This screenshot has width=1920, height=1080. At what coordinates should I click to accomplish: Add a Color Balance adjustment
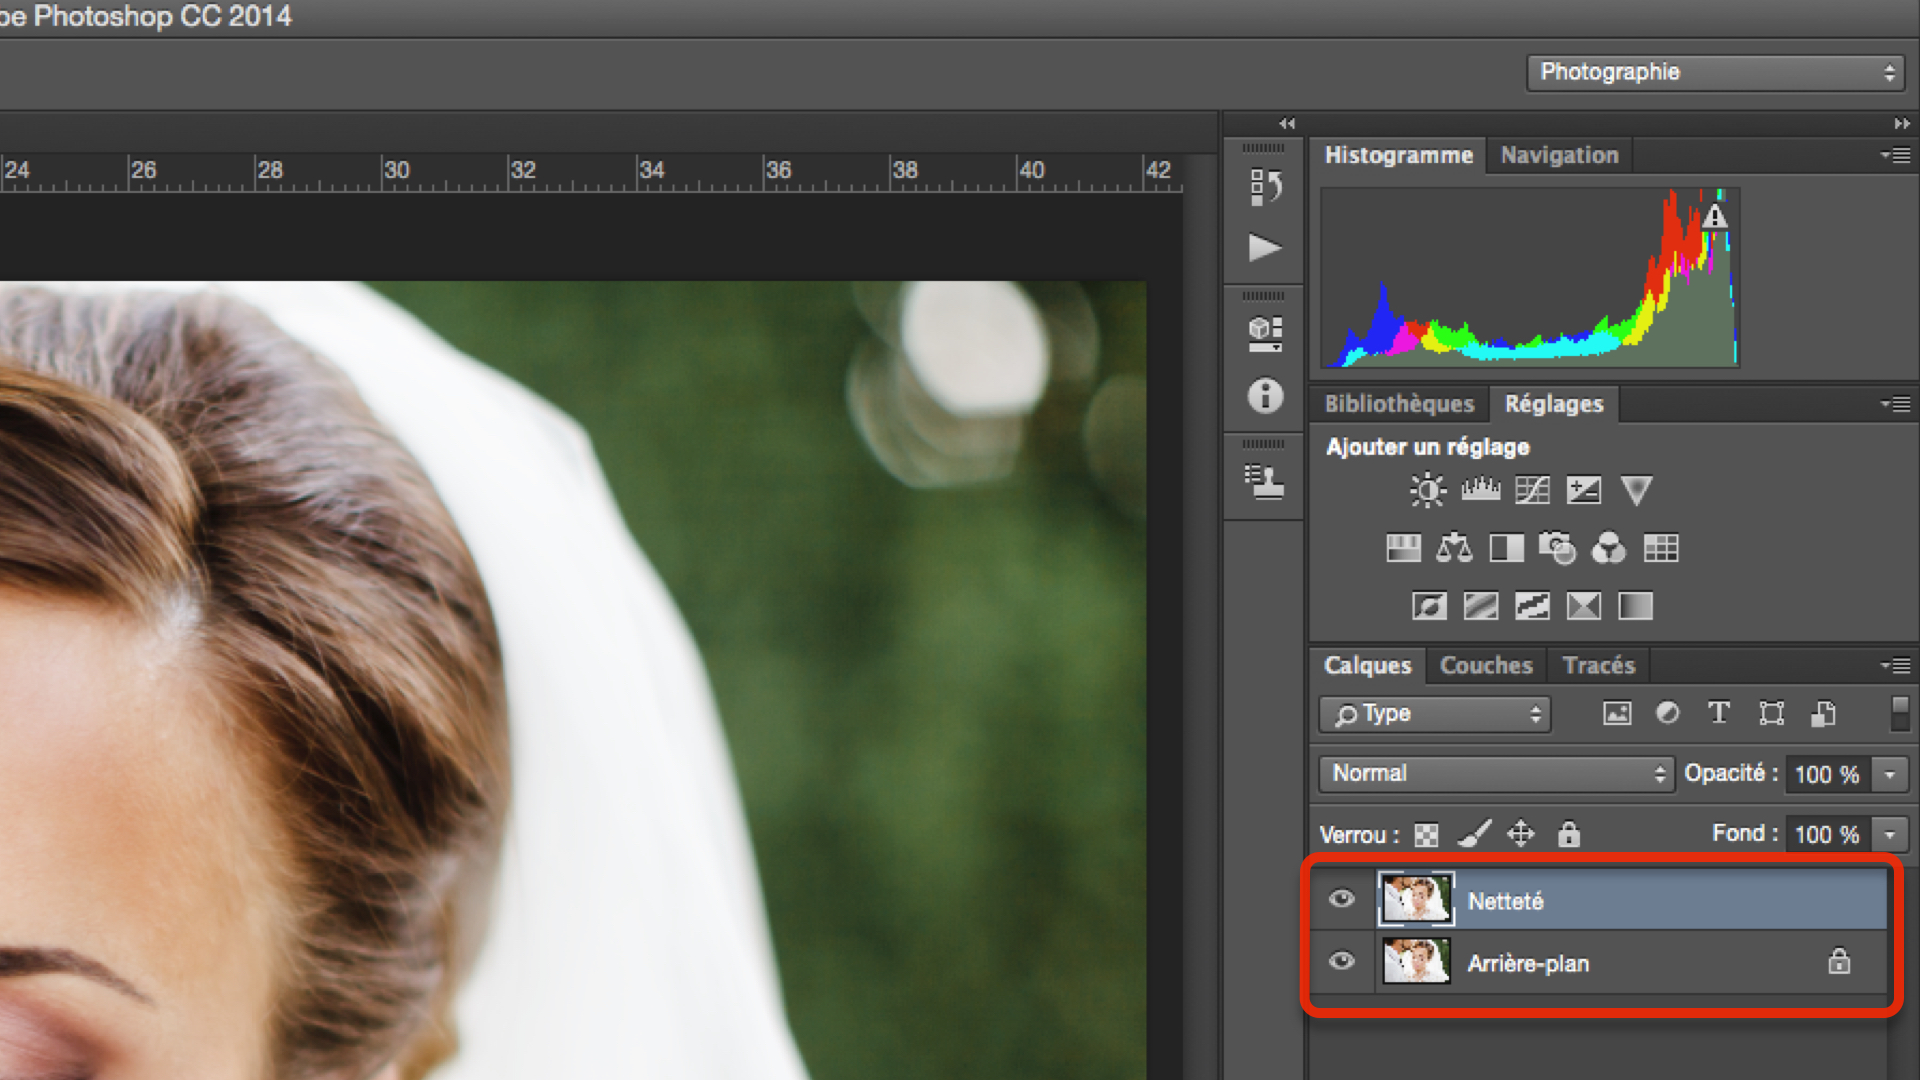pos(1454,548)
